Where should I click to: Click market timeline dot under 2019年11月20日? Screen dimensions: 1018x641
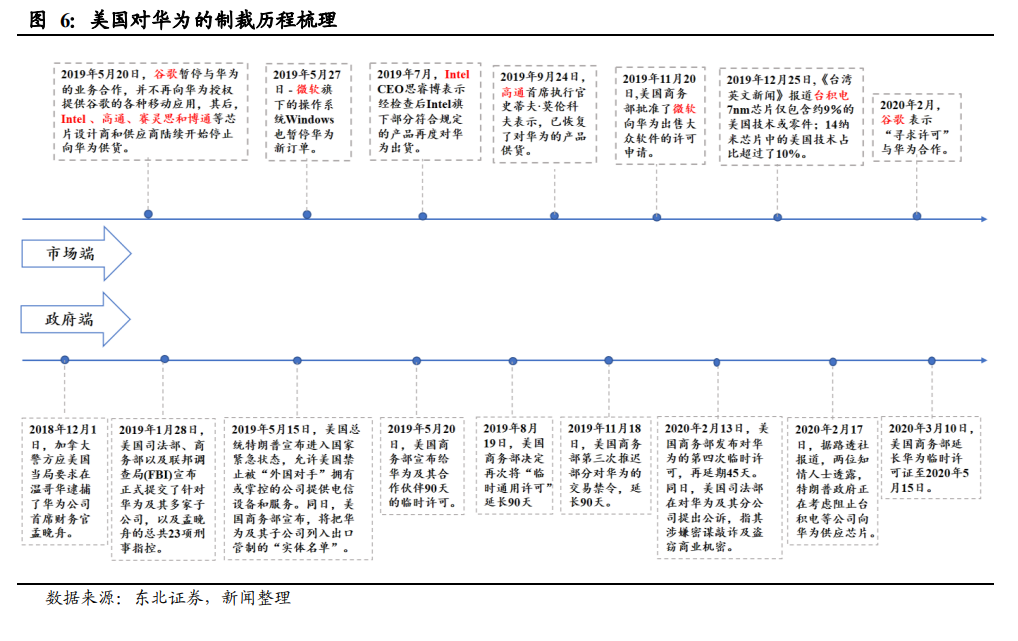click(x=657, y=218)
